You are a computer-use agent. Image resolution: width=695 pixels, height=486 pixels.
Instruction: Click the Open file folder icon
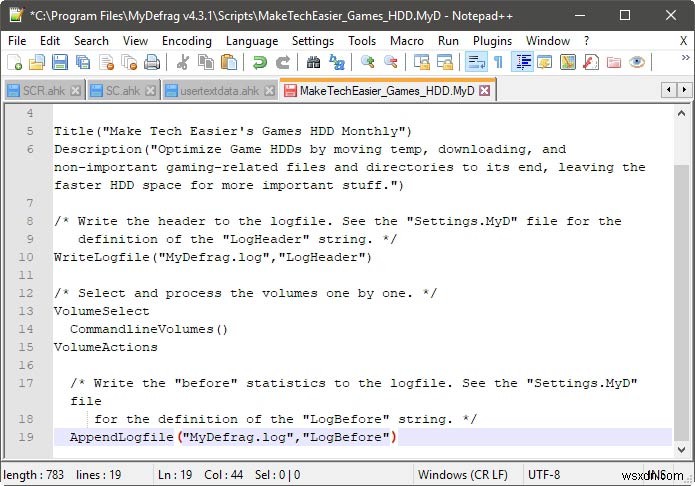coord(37,62)
